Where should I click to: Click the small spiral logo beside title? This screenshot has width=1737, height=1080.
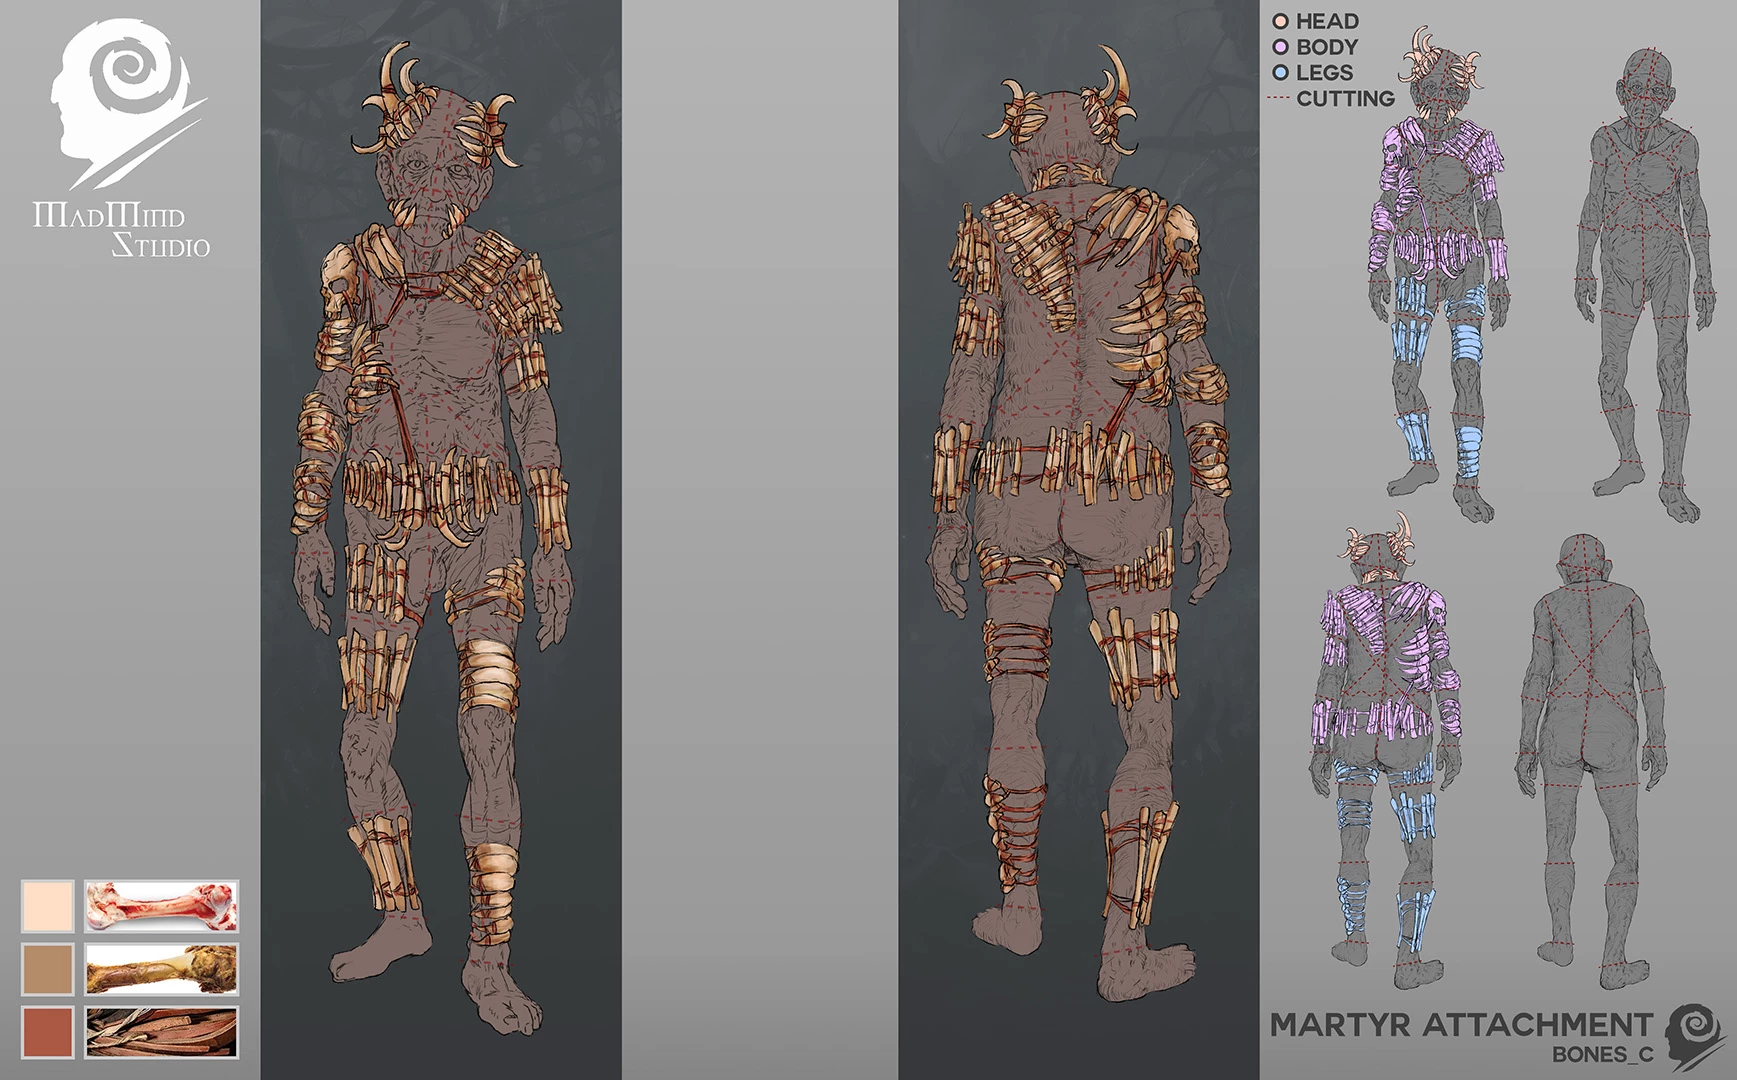click(x=1693, y=1038)
